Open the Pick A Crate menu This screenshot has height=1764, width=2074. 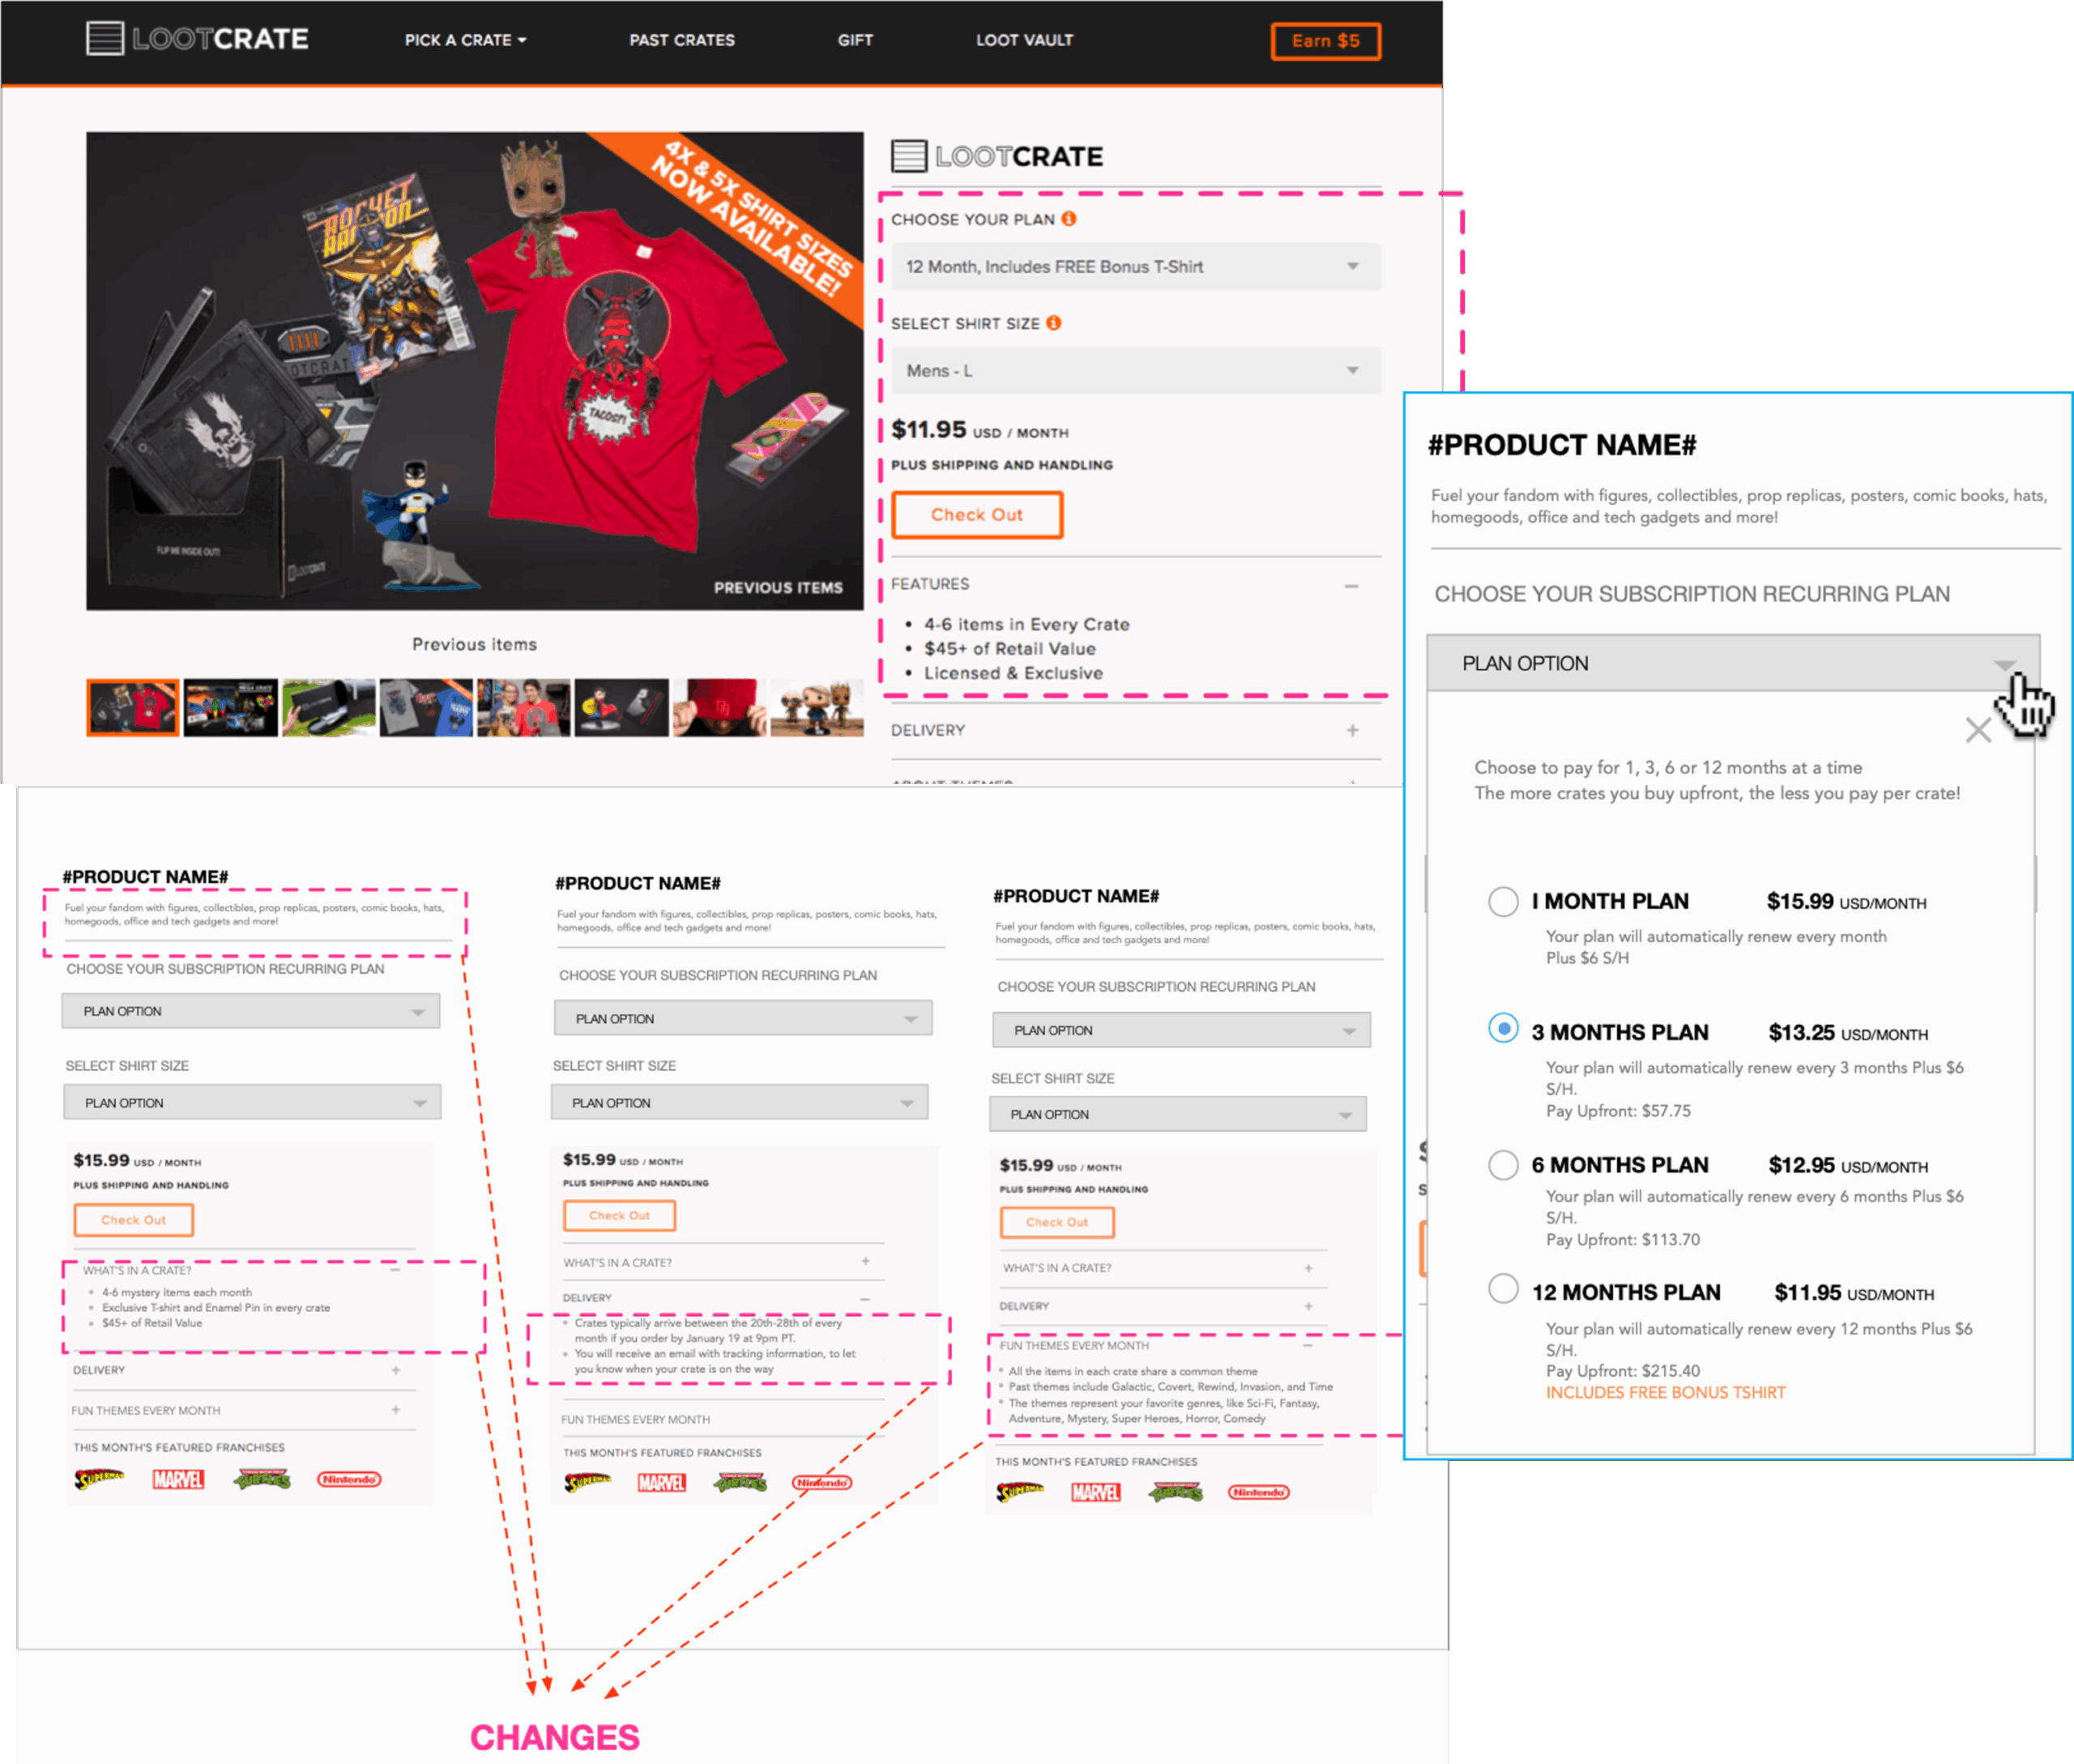[x=465, y=40]
